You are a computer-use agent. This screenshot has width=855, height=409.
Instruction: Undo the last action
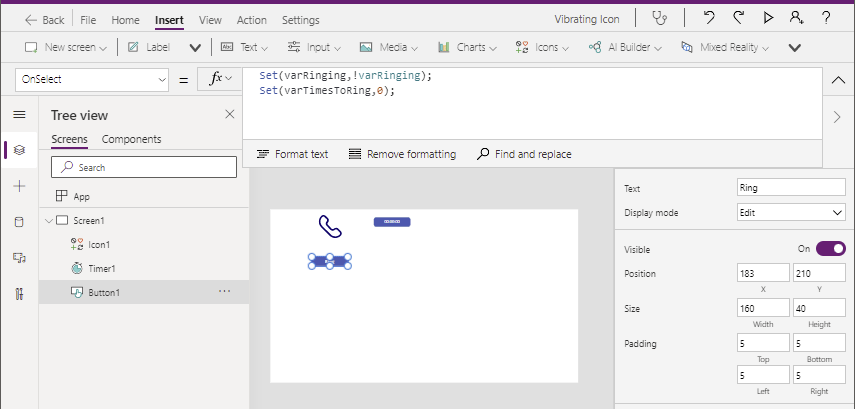tap(709, 18)
